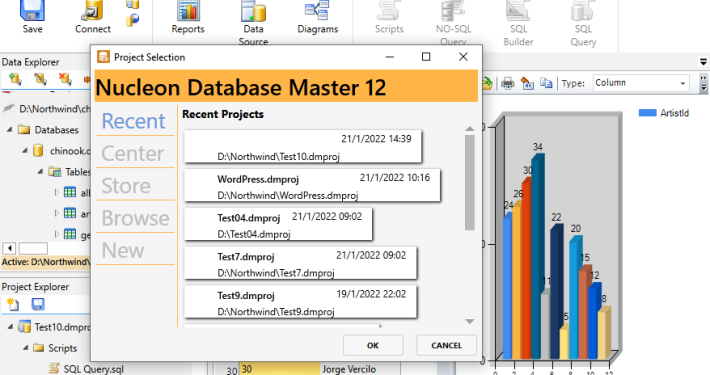710x375 pixels.
Task: Select the WordPress.dmproj recent project
Action: click(312, 186)
